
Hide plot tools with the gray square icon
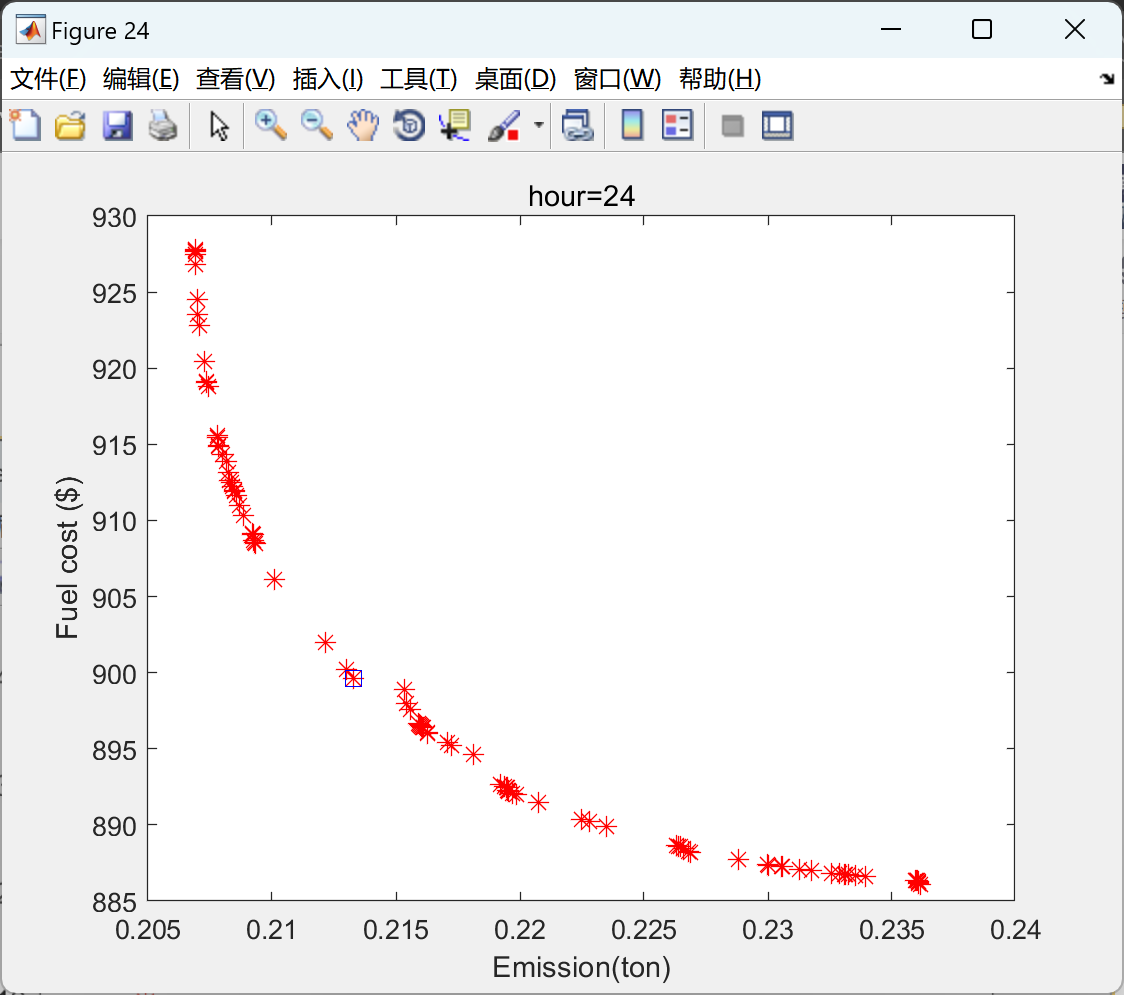coord(732,126)
